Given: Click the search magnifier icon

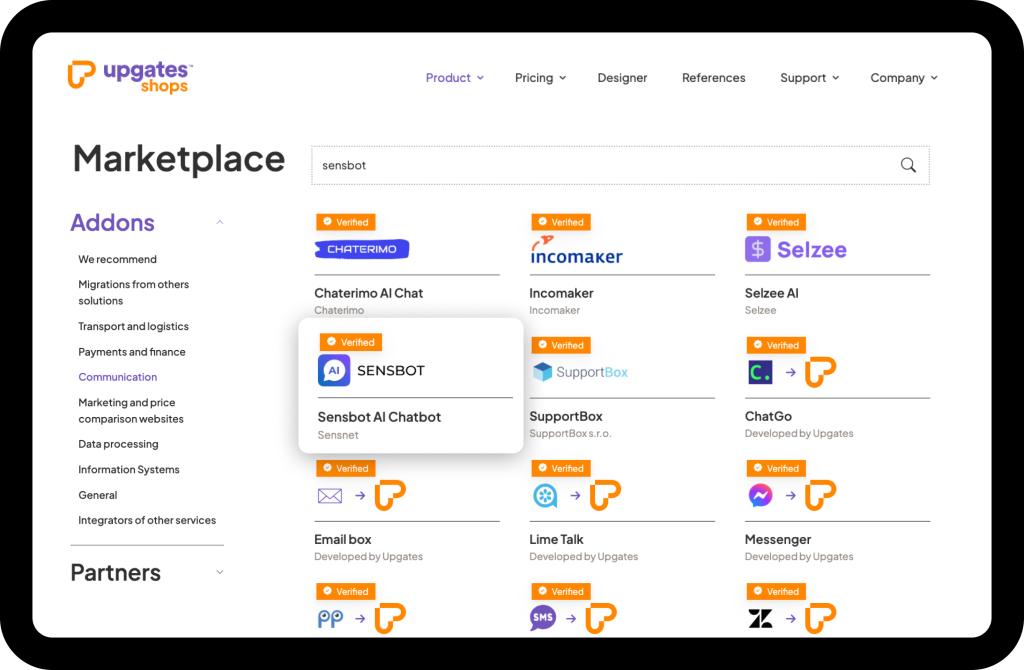Looking at the screenshot, I should 907,165.
